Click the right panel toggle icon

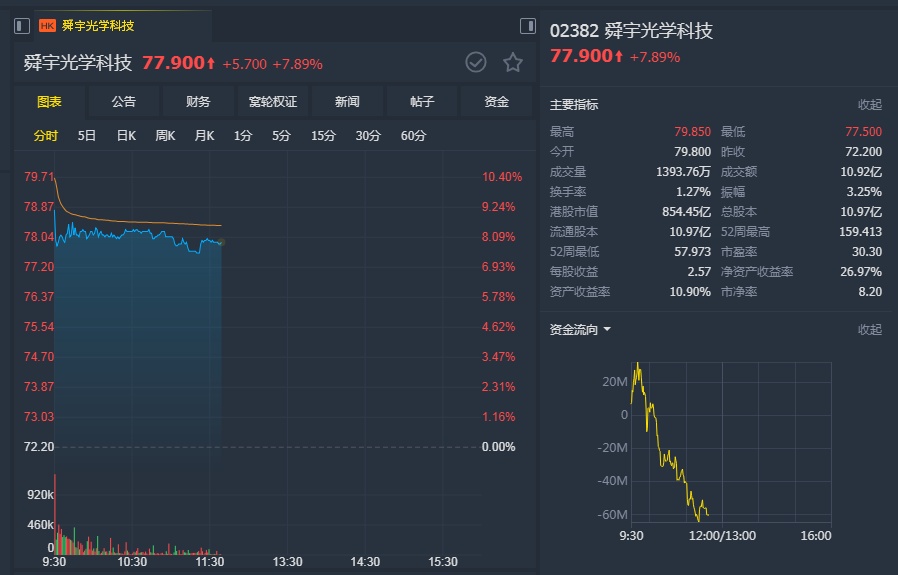[528, 25]
